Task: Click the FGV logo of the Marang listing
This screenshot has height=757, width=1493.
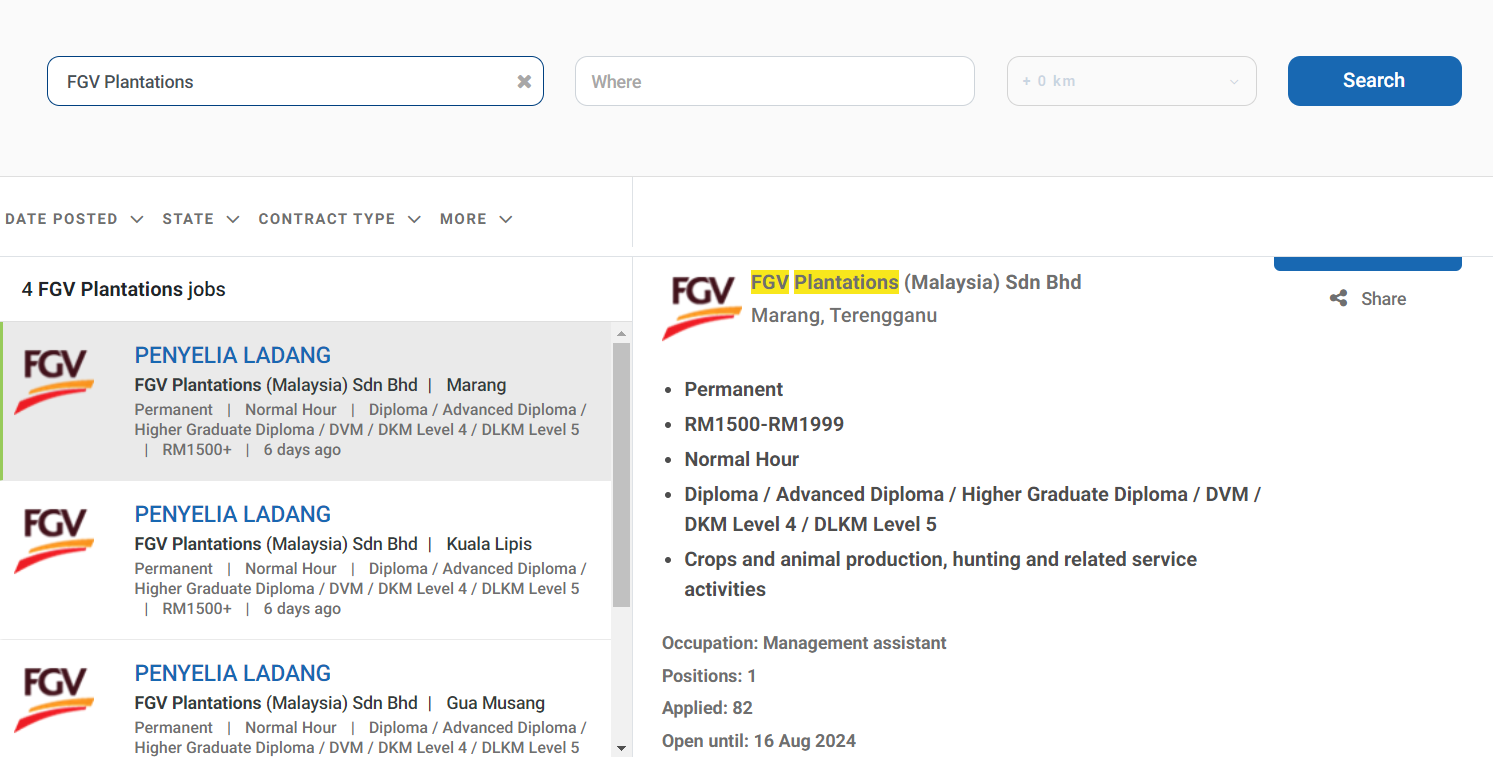Action: [x=55, y=381]
